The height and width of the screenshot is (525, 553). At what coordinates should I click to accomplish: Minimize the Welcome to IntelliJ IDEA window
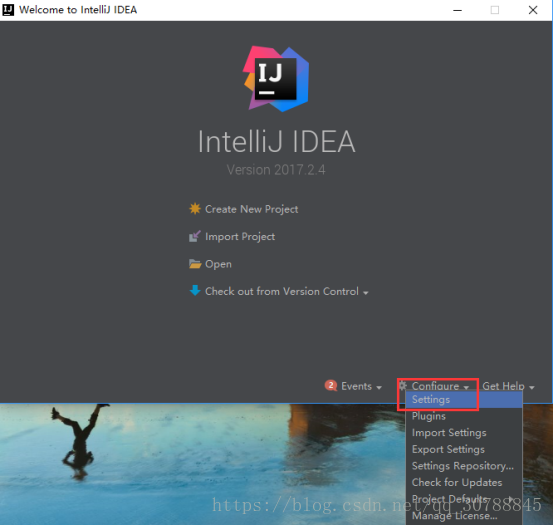(x=457, y=10)
